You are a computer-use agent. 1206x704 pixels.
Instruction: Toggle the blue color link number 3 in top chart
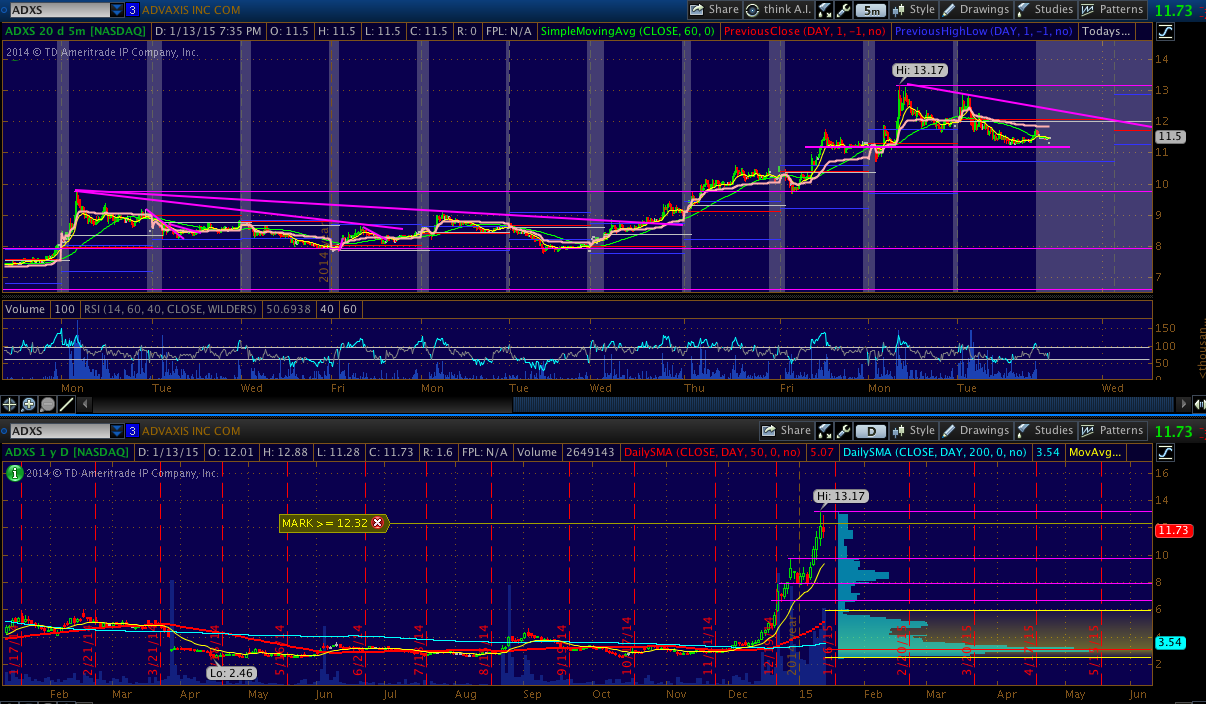pos(132,10)
